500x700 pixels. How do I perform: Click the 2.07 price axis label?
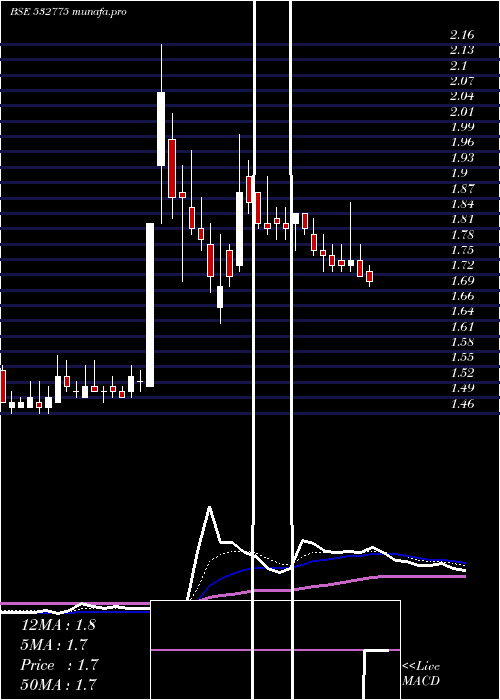pos(462,81)
